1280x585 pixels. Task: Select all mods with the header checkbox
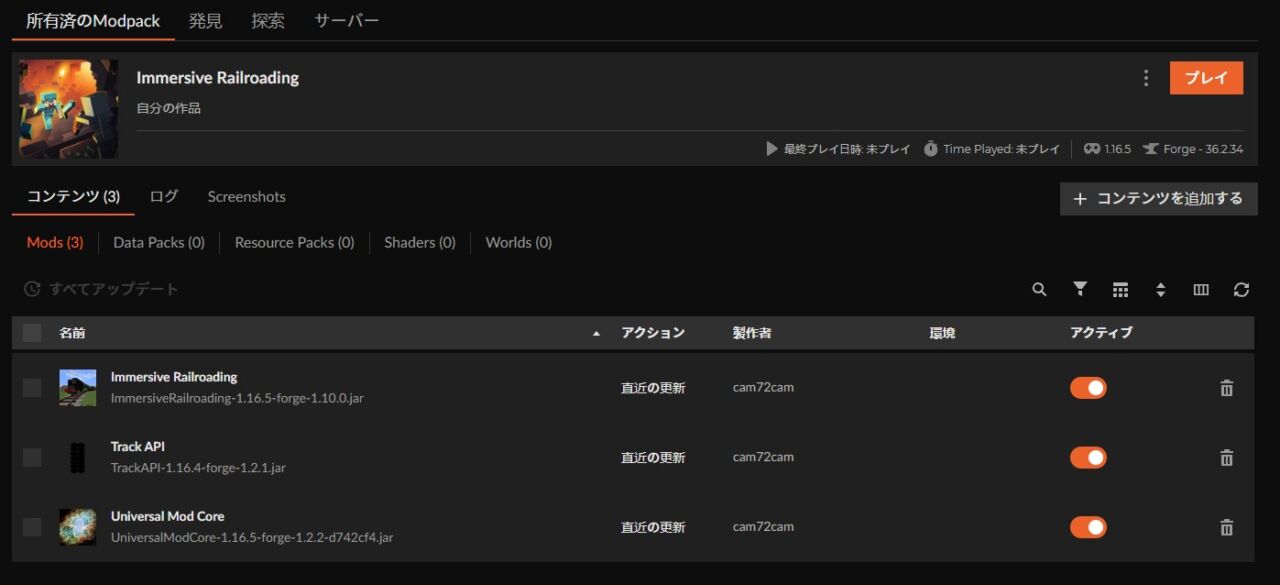[31, 332]
